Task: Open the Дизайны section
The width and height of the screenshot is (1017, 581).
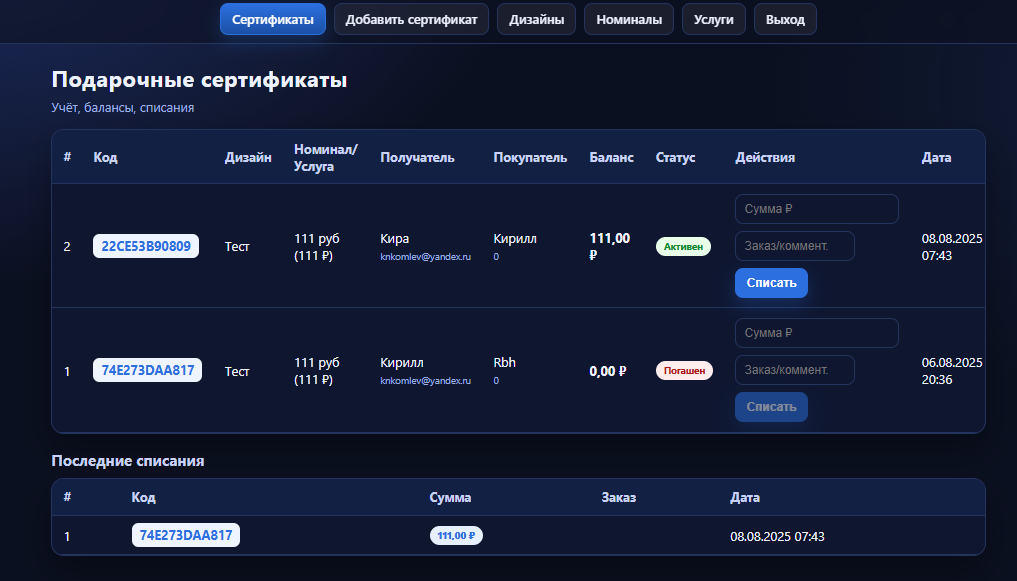Action: click(x=535, y=18)
